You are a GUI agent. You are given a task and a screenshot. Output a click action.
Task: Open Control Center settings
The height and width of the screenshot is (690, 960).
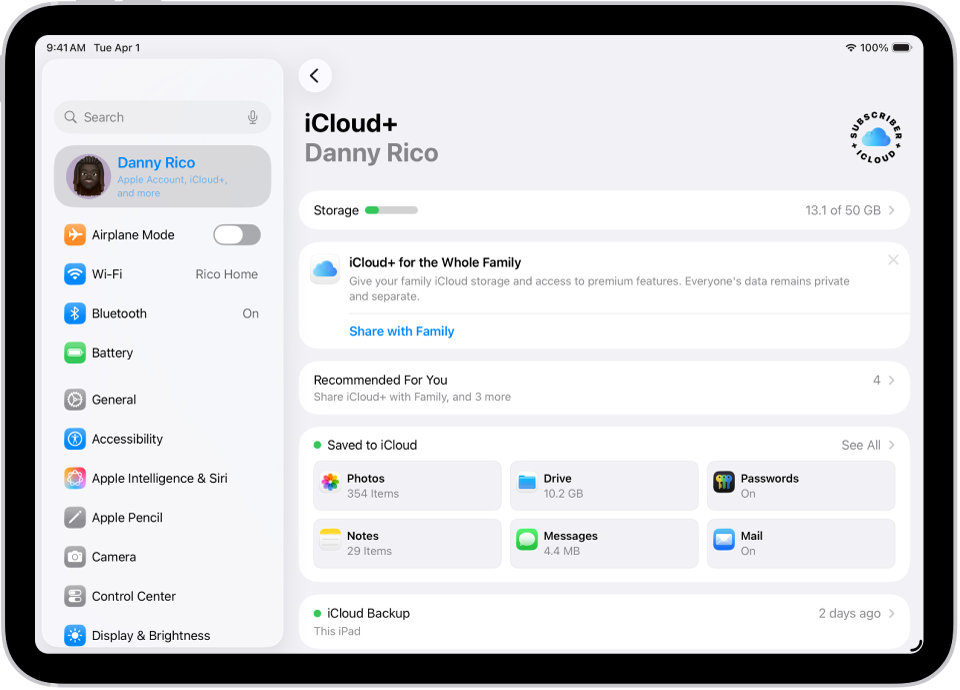point(162,596)
